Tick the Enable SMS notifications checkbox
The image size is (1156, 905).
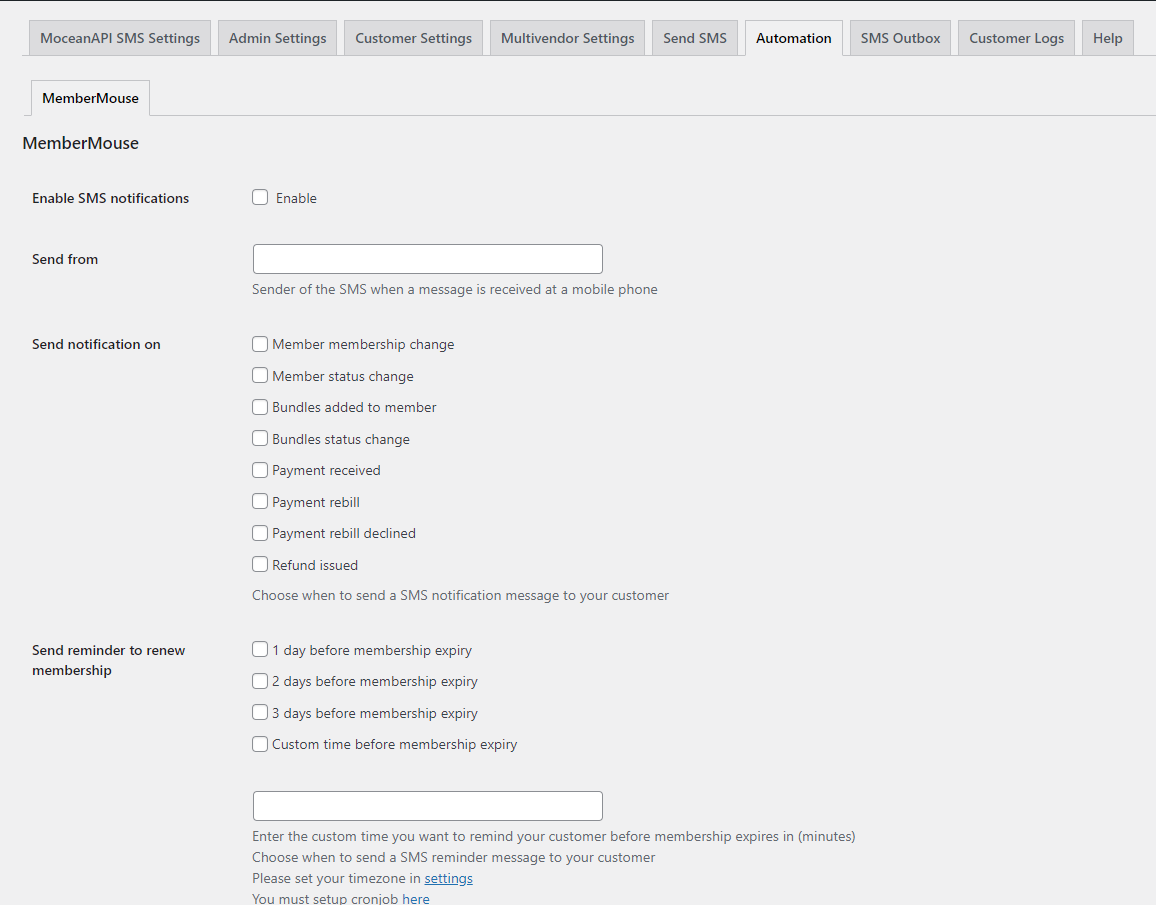[x=260, y=198]
